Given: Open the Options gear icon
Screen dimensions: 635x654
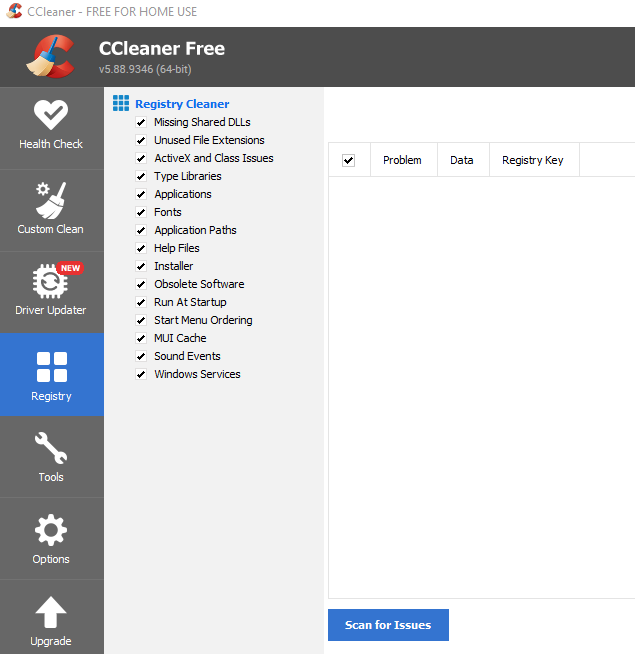Looking at the screenshot, I should click(51, 530).
